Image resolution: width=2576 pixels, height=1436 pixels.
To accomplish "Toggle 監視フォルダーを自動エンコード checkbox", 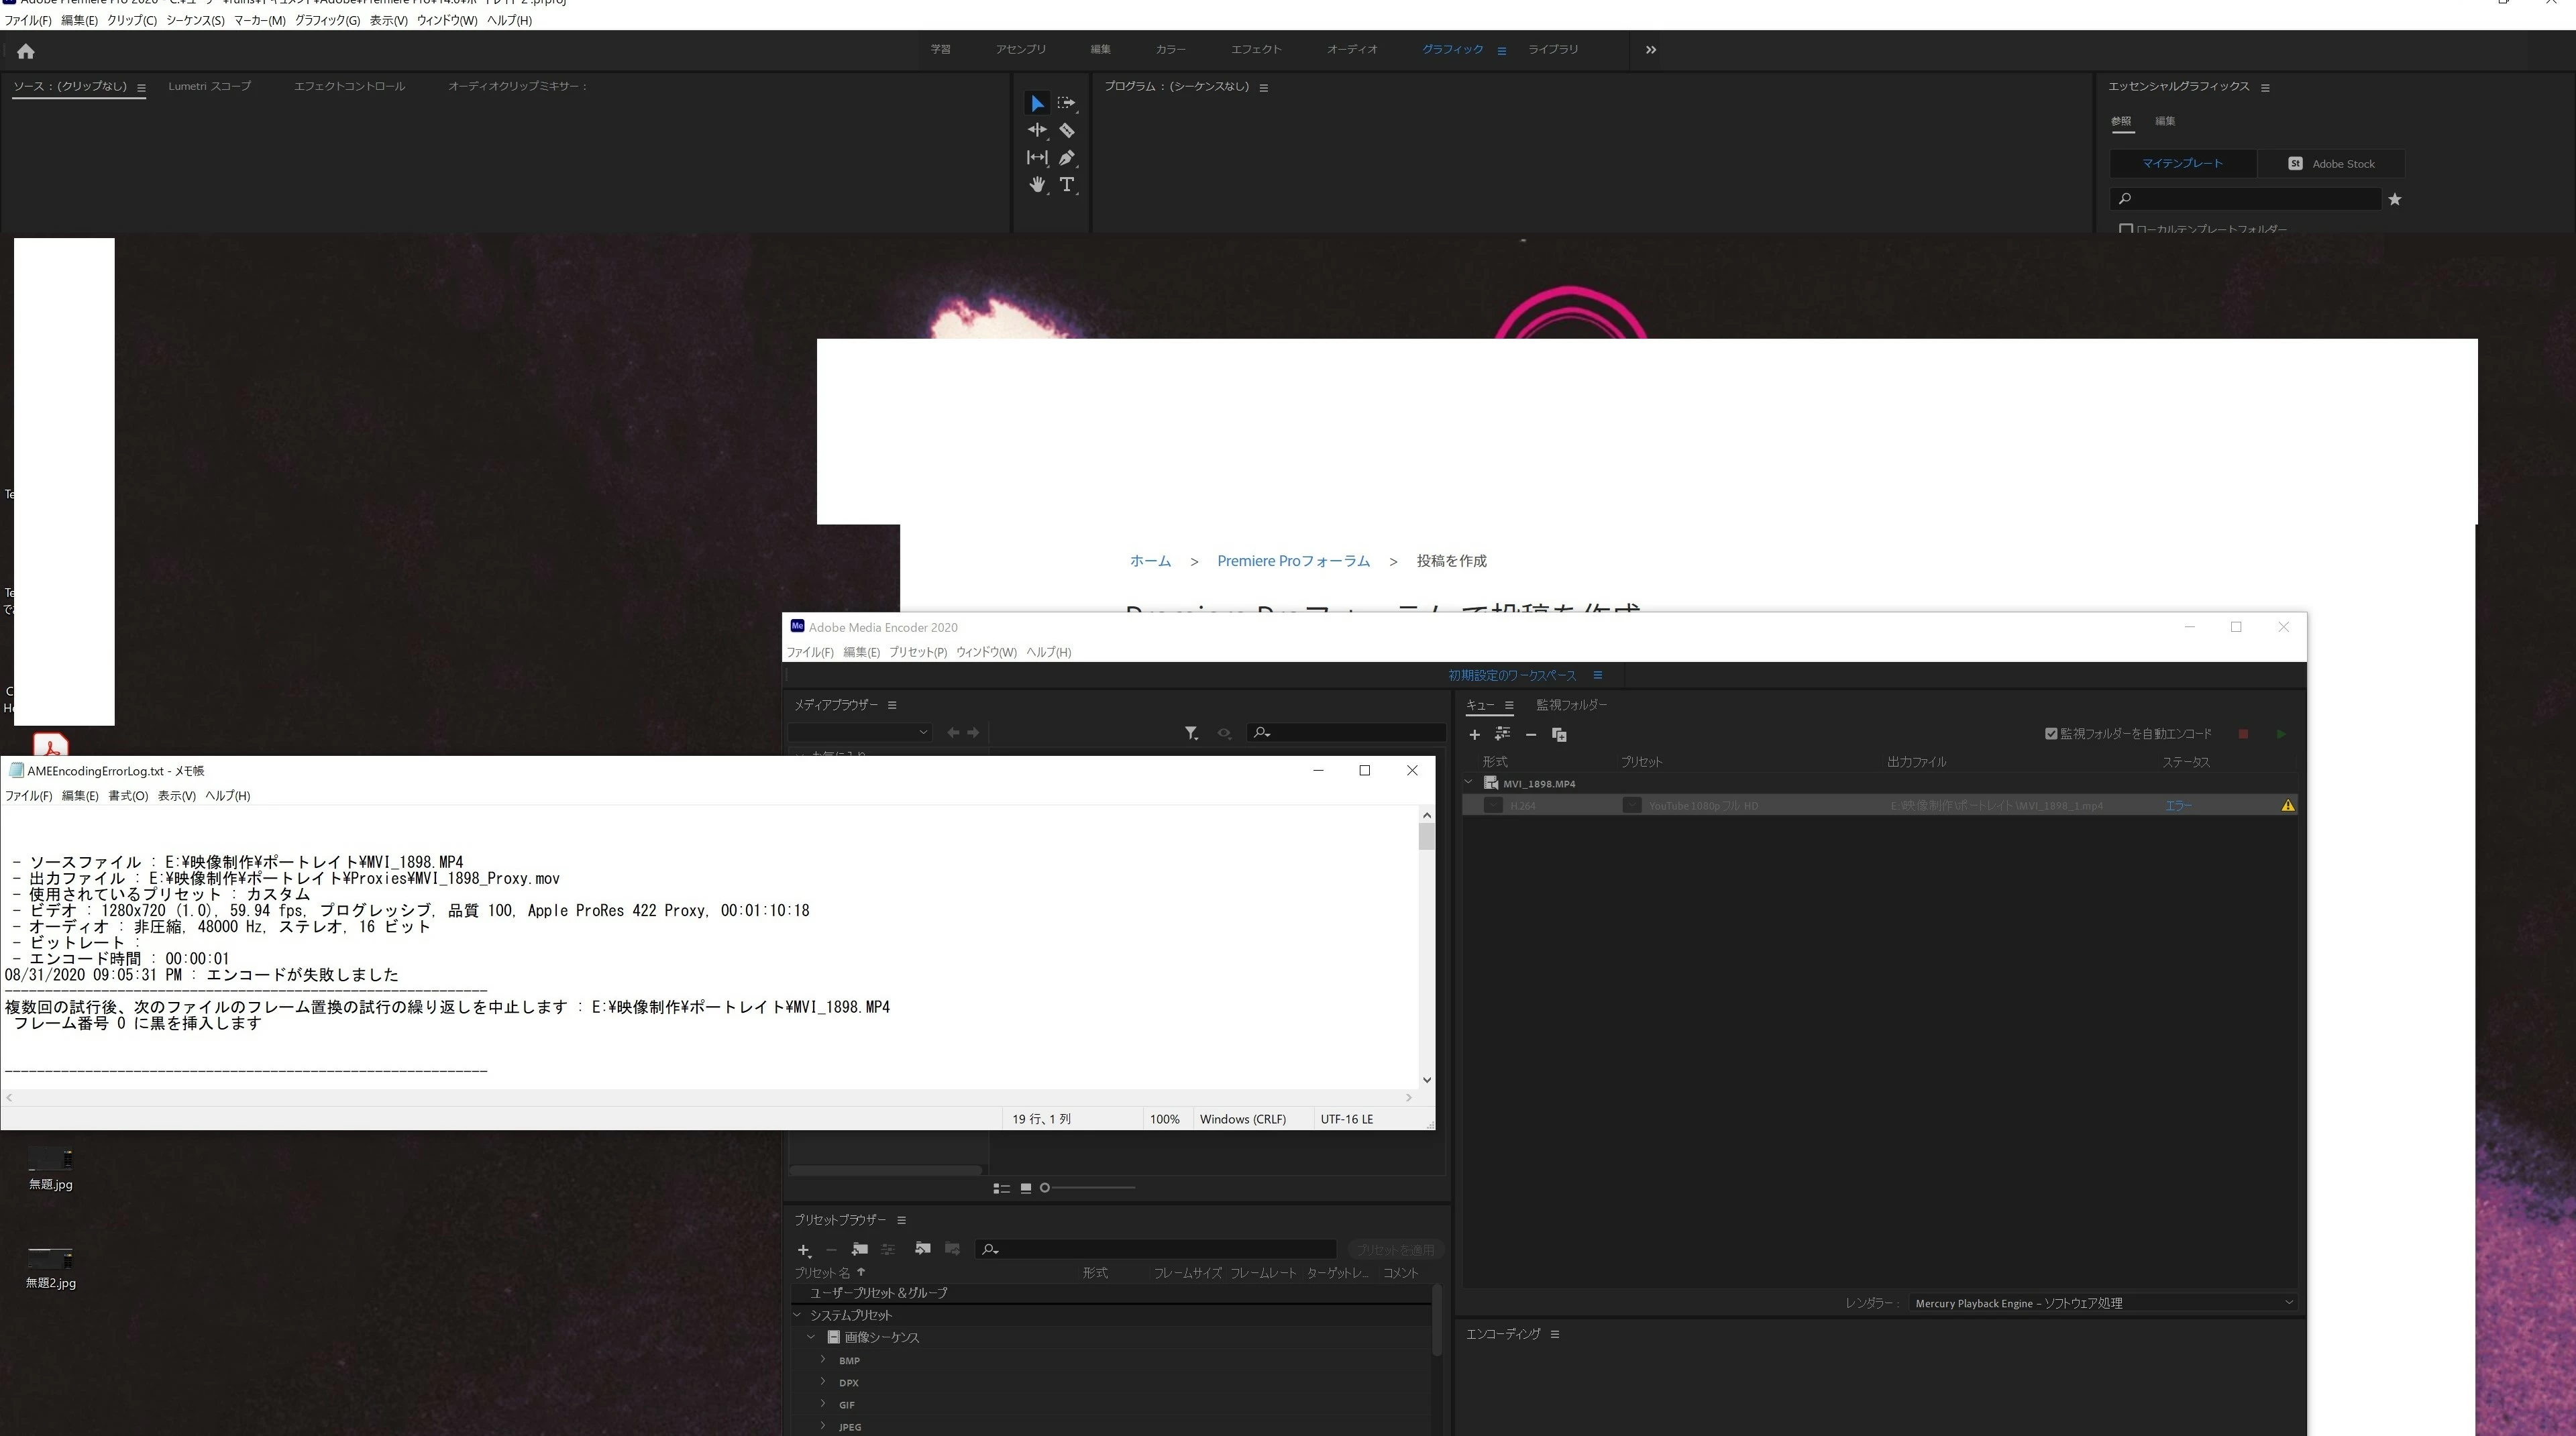I will 2051,733.
